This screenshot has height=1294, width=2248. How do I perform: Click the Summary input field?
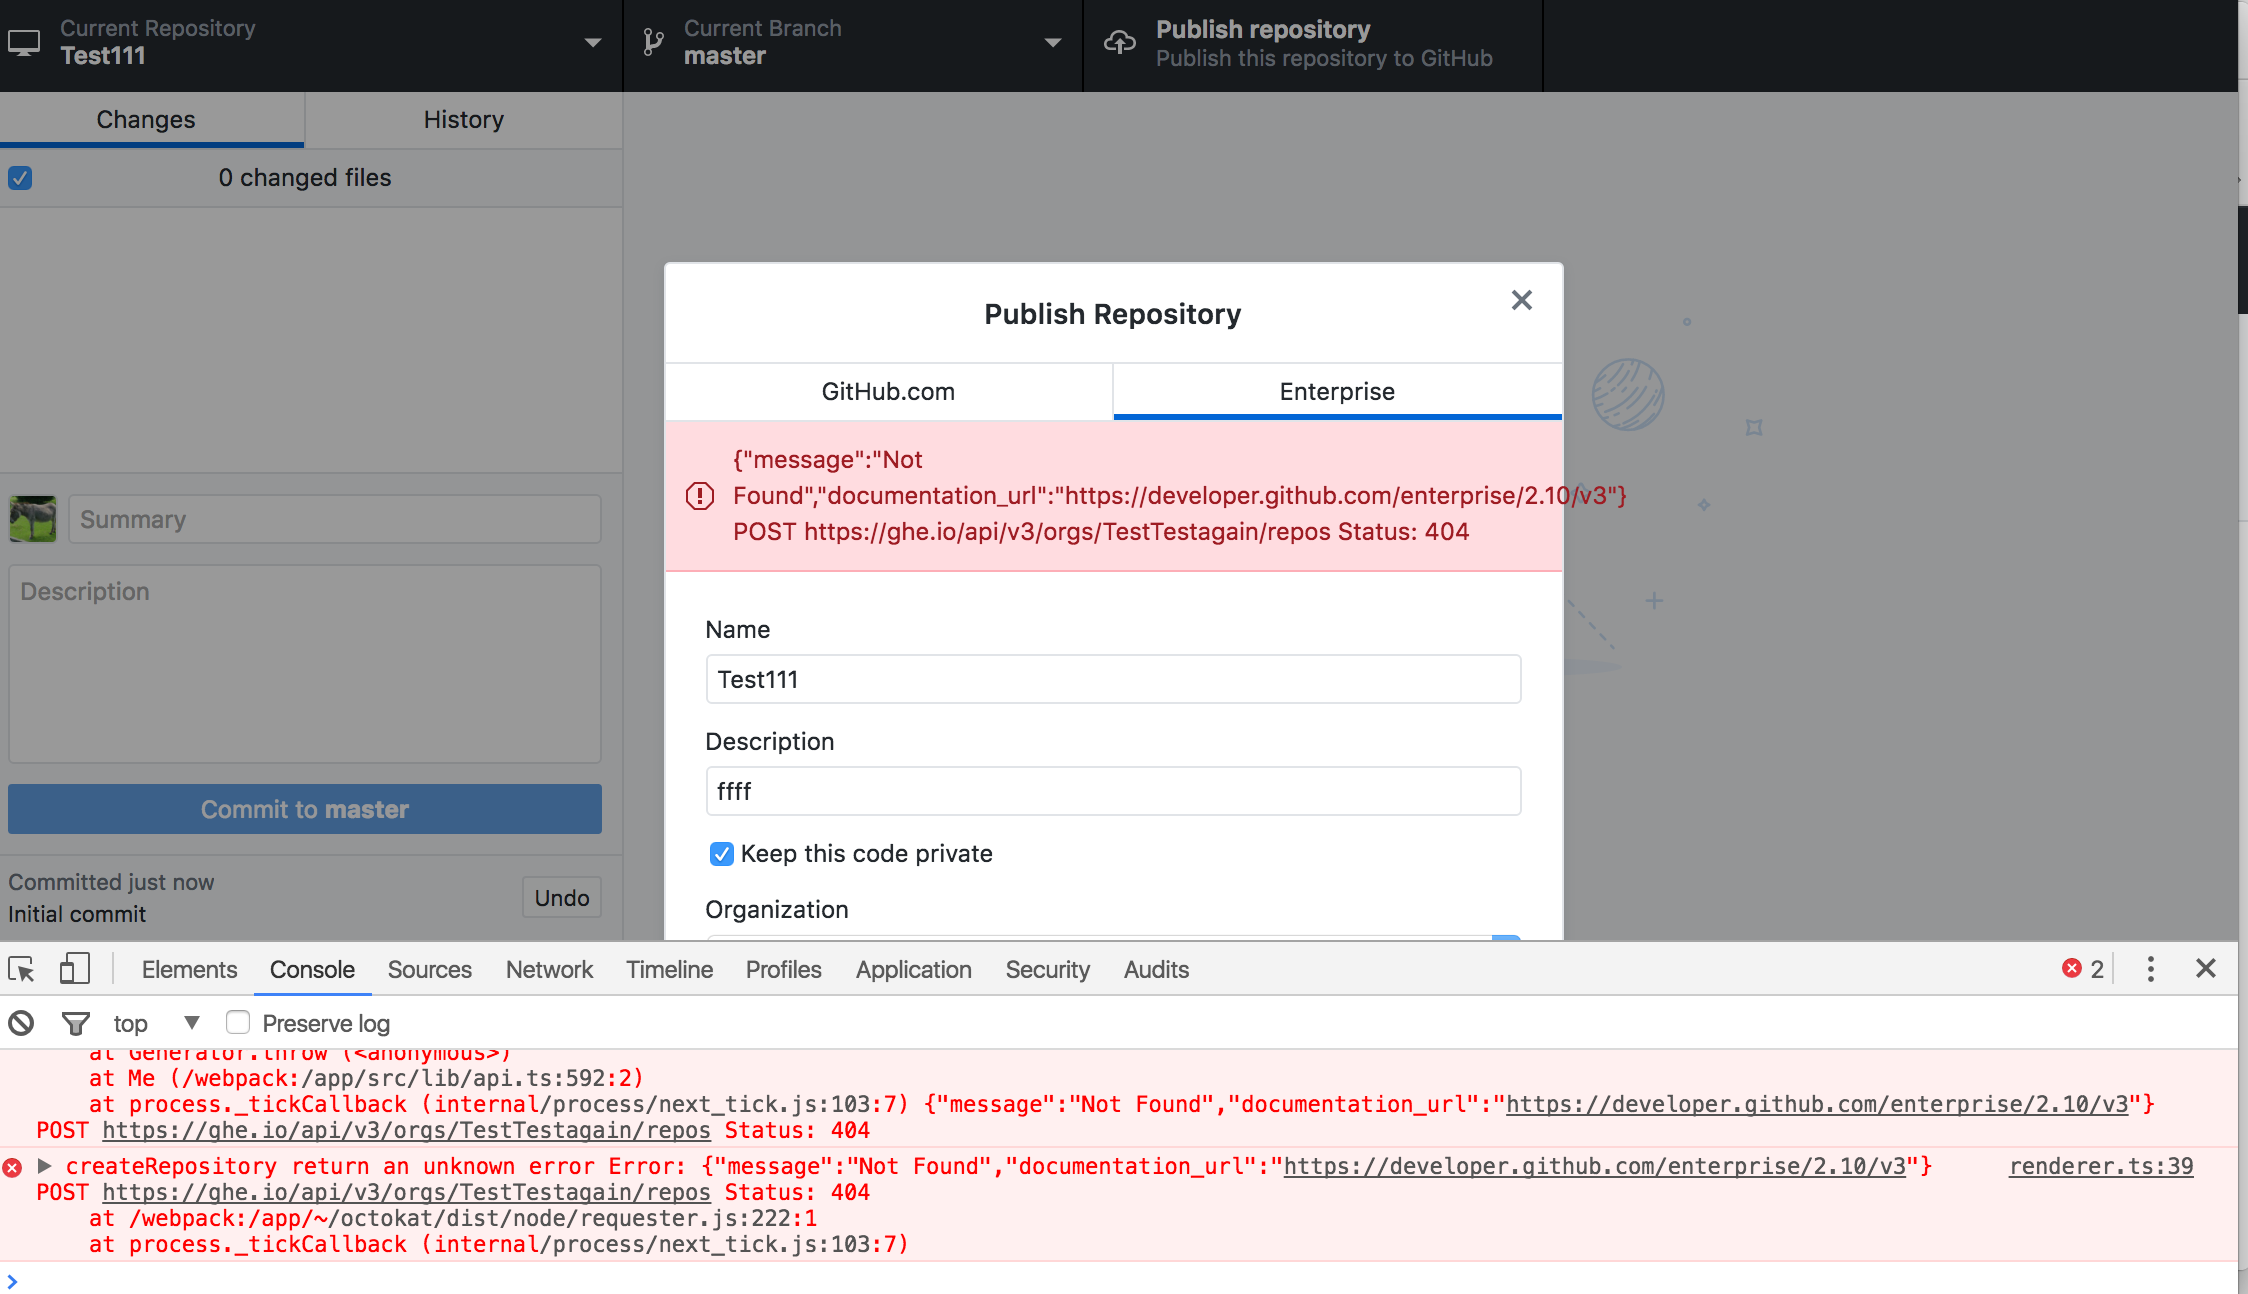click(x=335, y=519)
